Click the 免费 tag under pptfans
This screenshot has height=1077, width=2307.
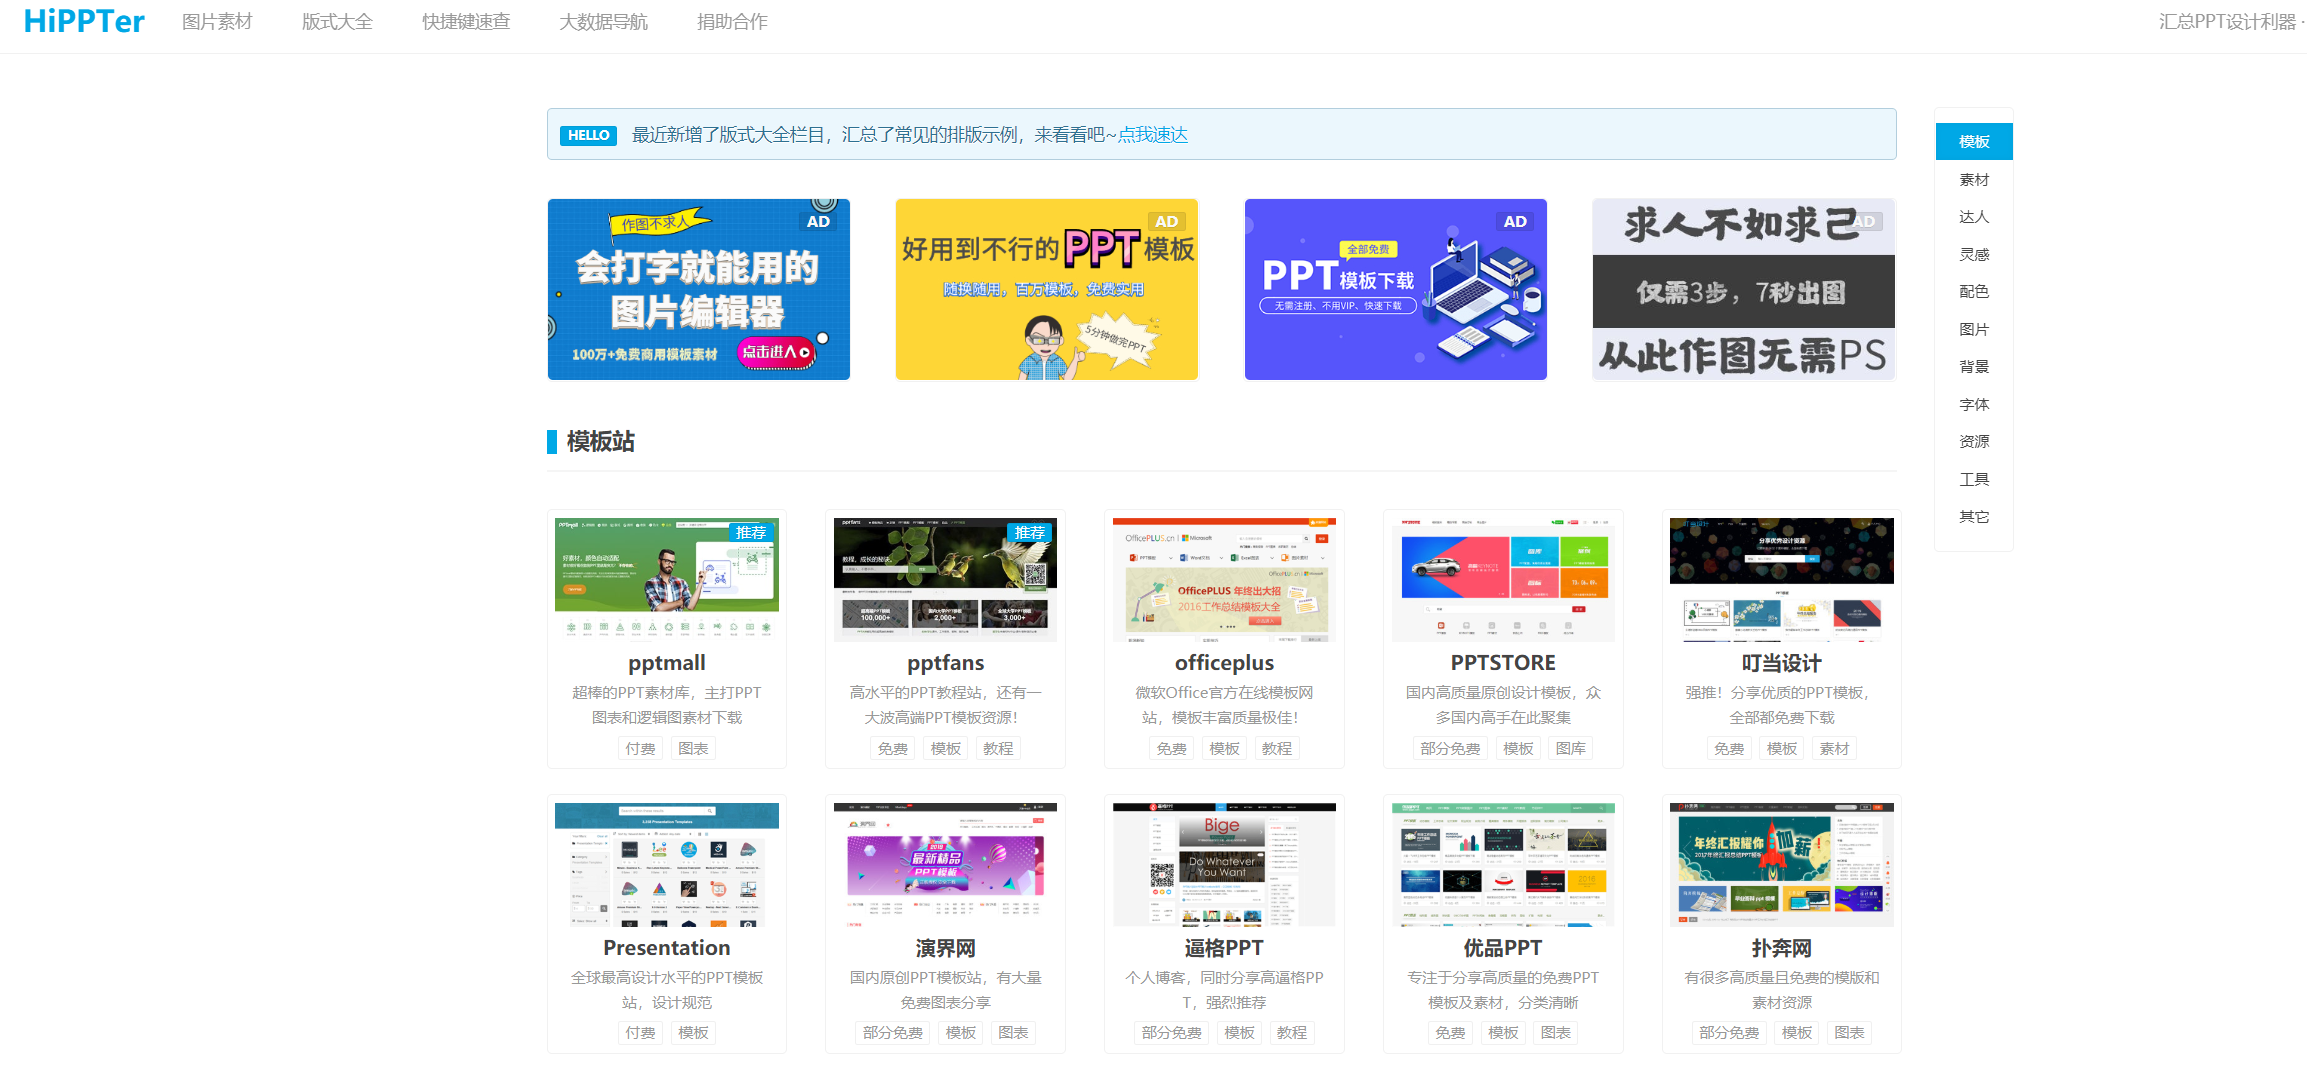pyautogui.click(x=893, y=749)
